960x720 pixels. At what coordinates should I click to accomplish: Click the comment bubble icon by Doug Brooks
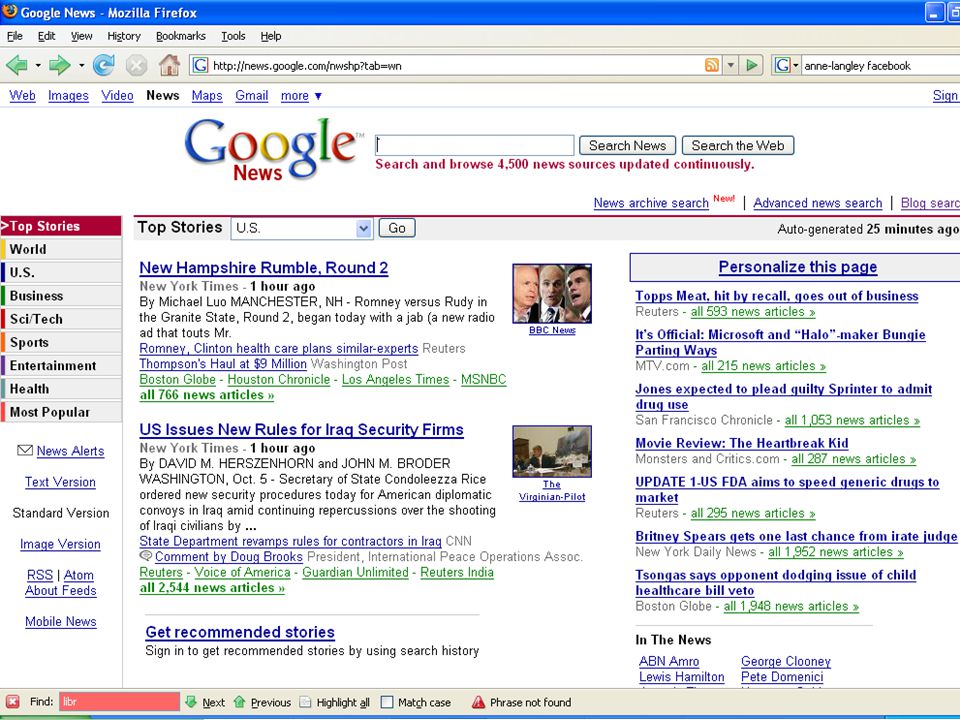(146, 556)
